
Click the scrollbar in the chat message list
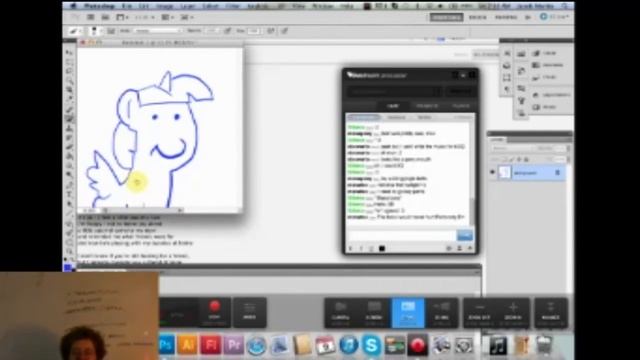click(472, 210)
